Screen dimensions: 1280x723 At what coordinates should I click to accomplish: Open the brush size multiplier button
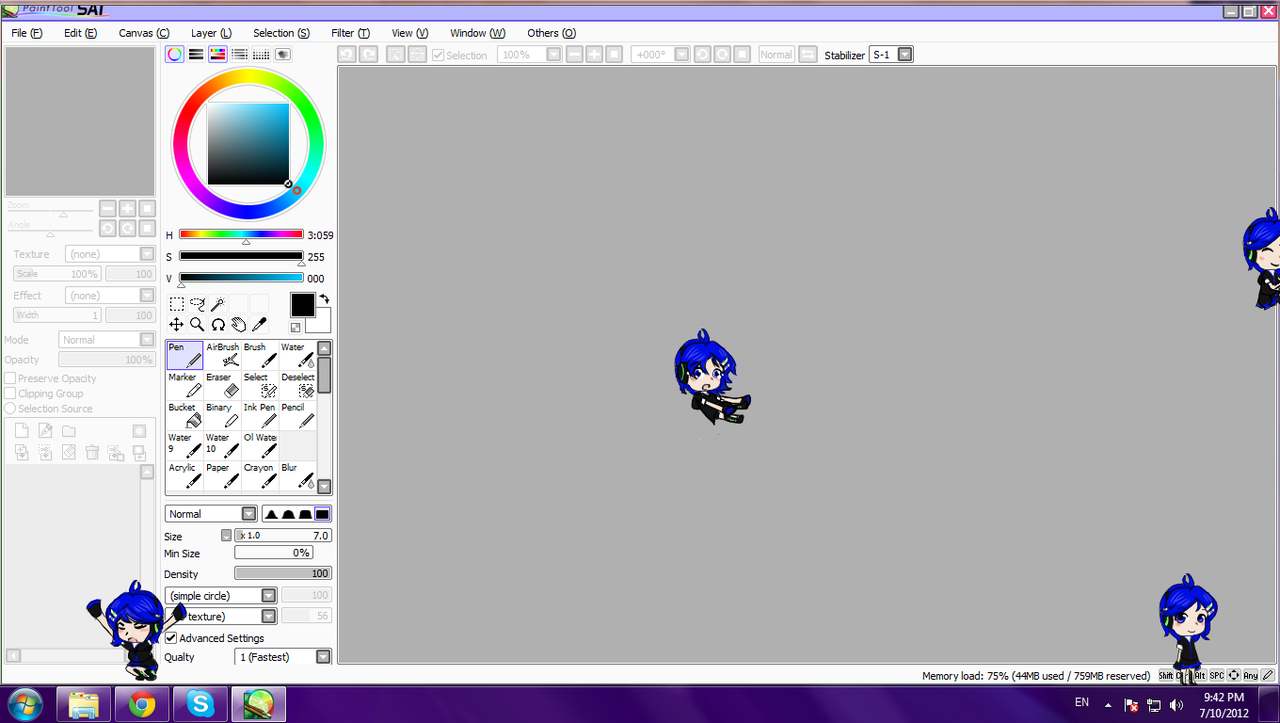[226, 535]
